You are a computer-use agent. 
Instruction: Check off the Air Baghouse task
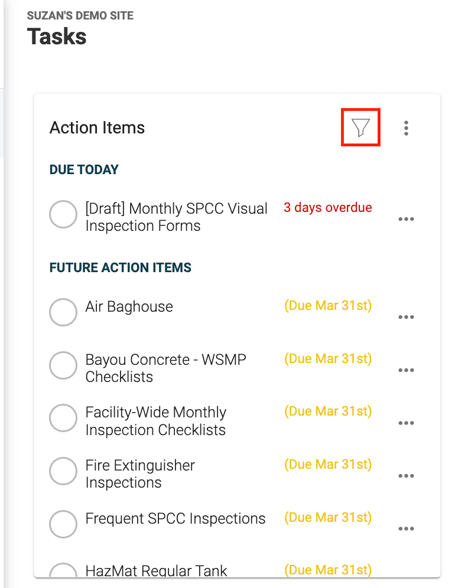[63, 312]
